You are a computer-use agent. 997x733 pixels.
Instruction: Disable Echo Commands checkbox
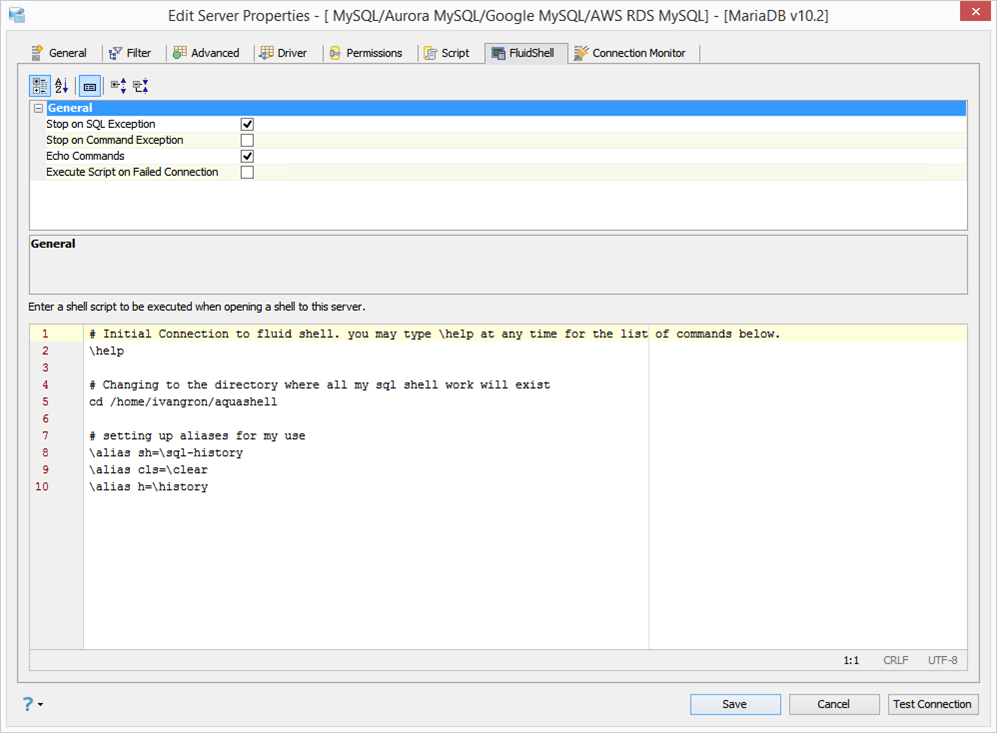click(247, 156)
